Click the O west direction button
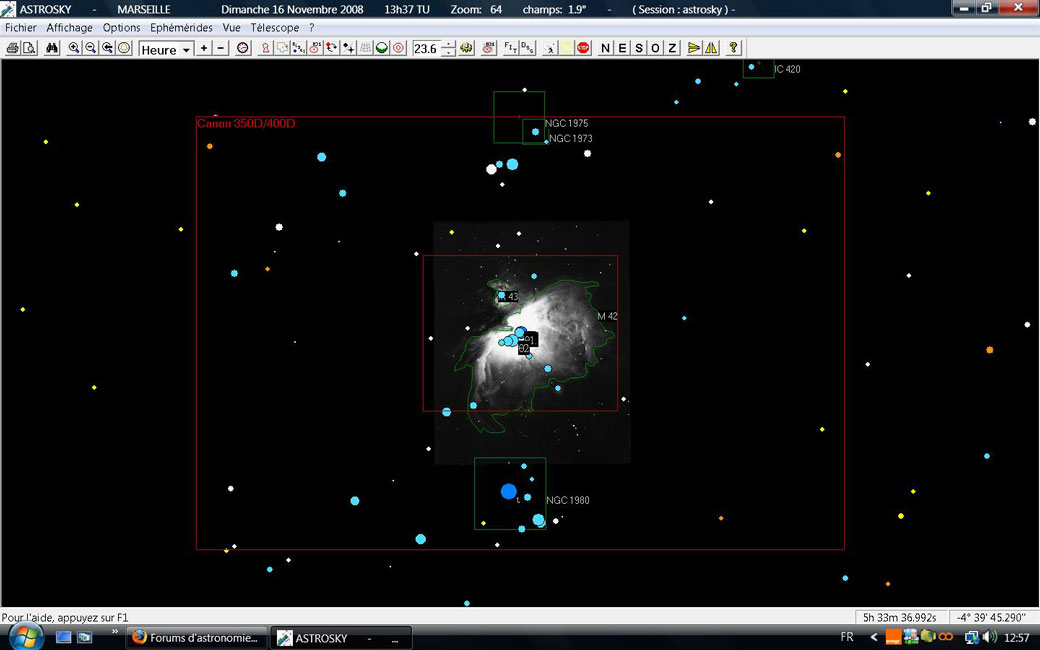1040x650 pixels. 655,48
